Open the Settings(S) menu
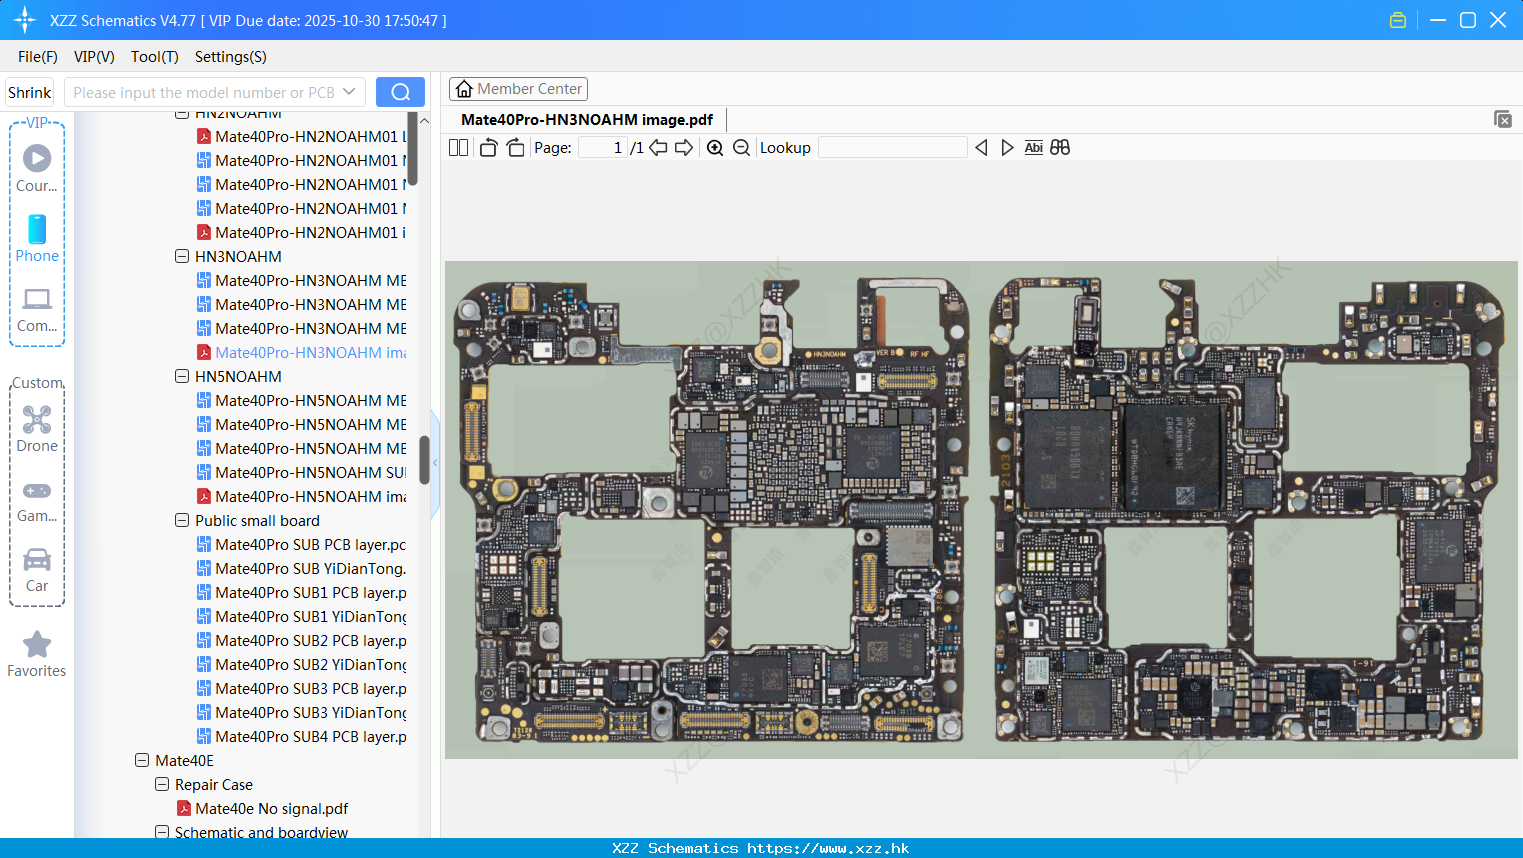 (x=231, y=57)
